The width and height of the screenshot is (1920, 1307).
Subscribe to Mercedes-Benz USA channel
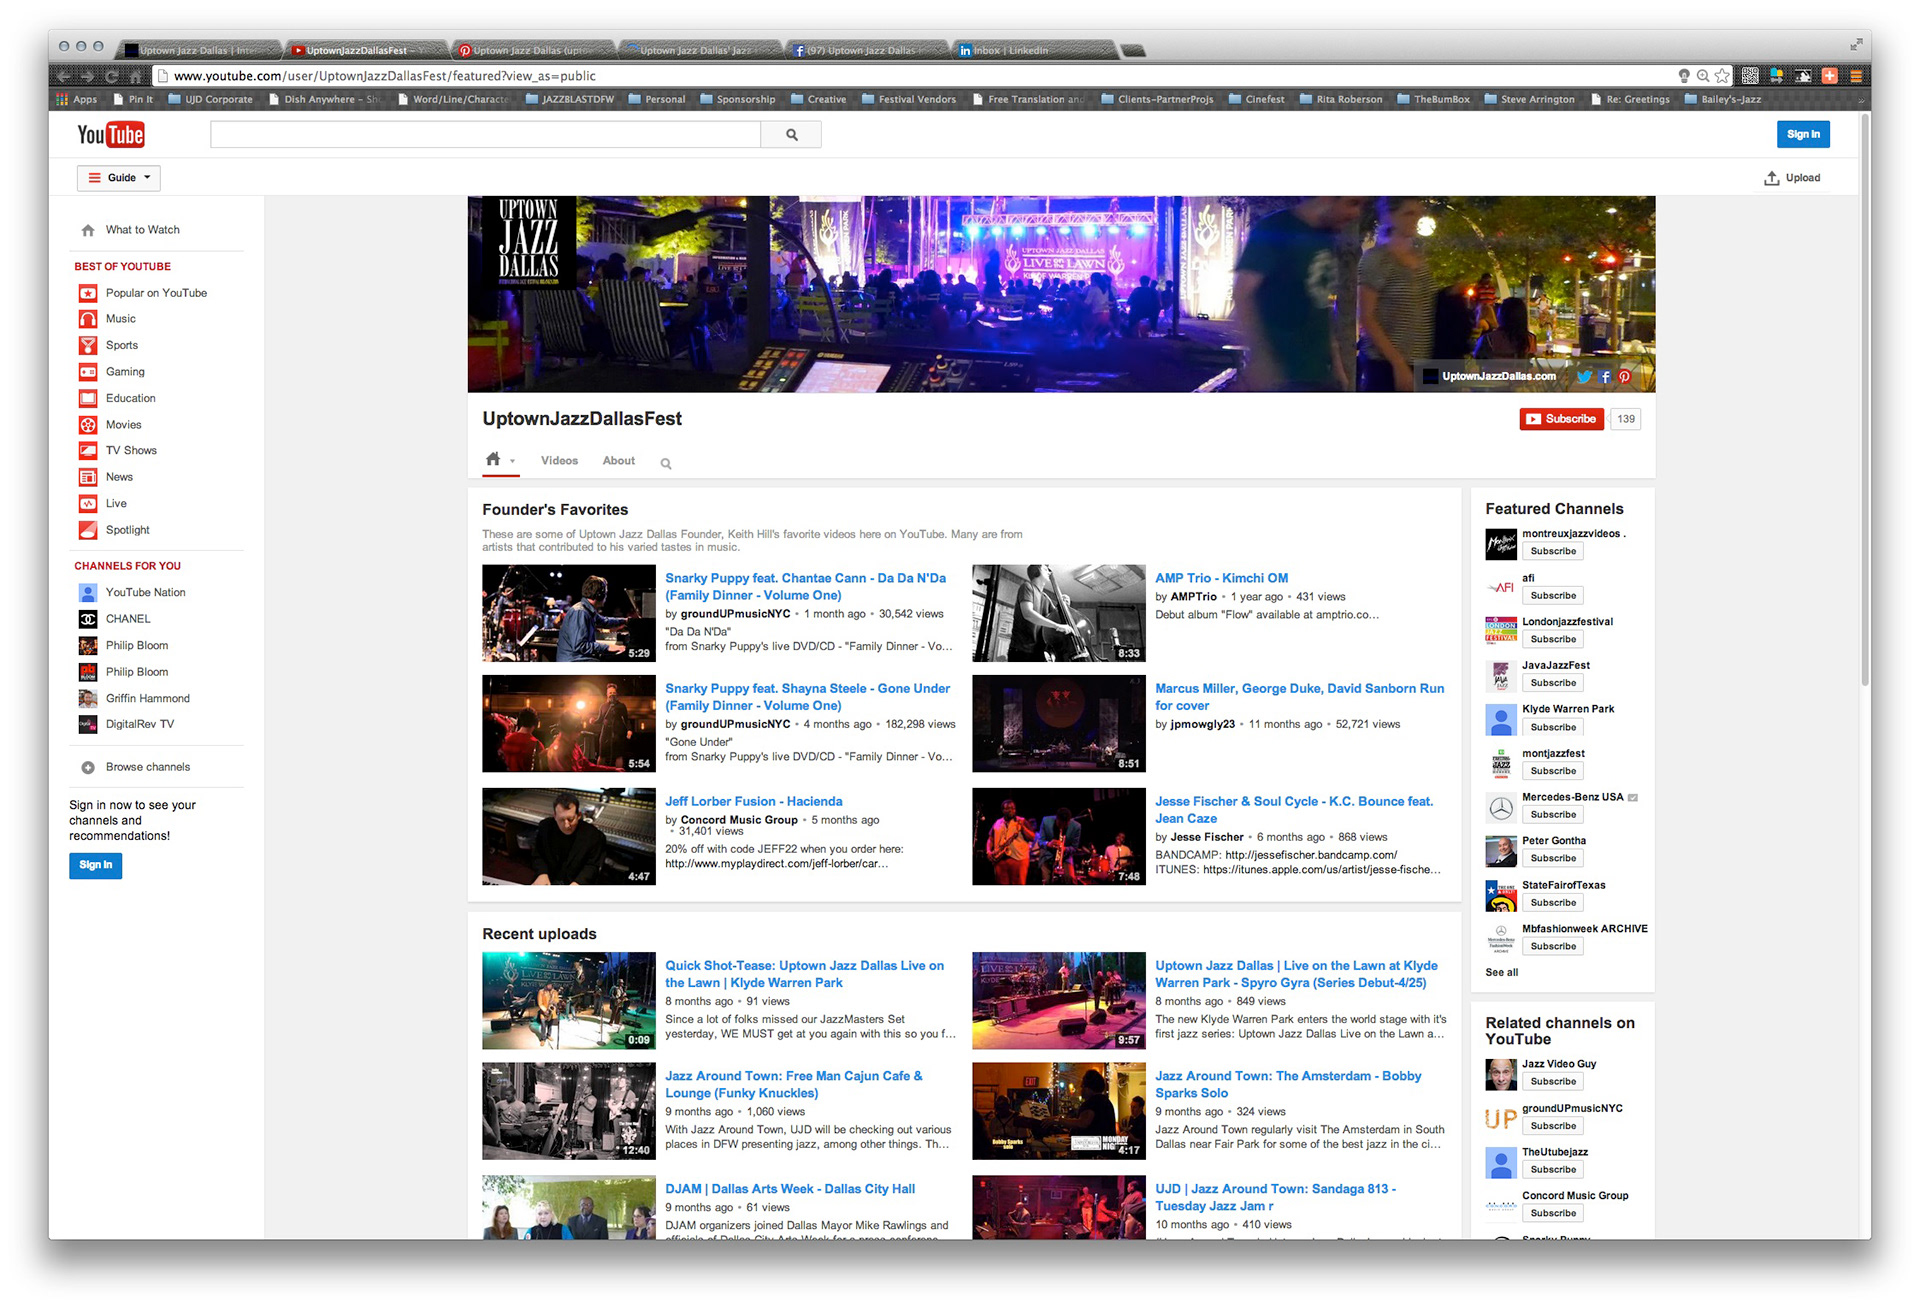1553,815
